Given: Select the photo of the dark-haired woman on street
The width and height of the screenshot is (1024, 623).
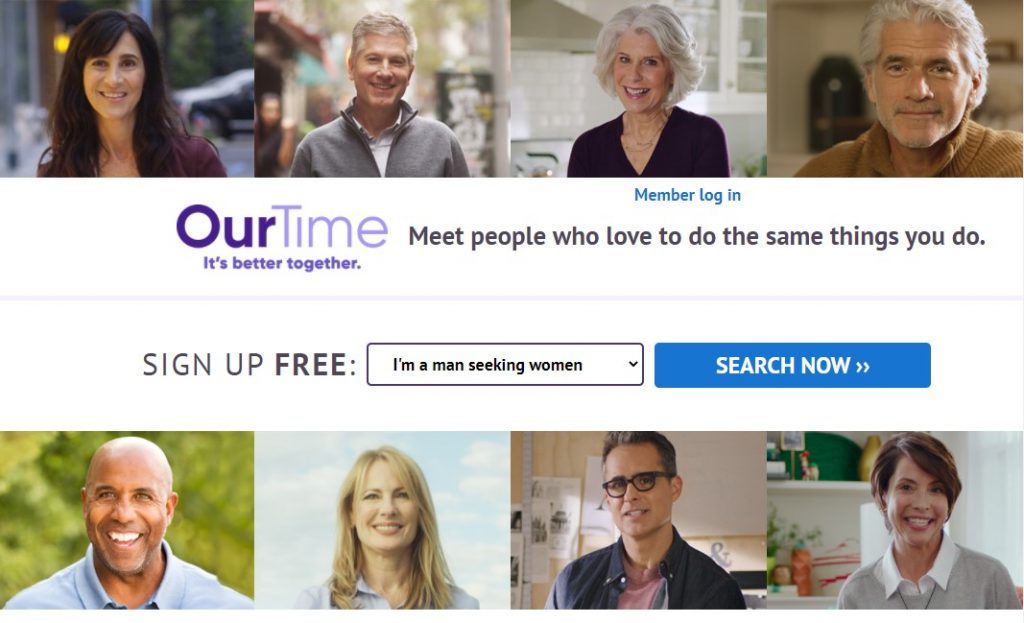Looking at the screenshot, I should point(127,88).
